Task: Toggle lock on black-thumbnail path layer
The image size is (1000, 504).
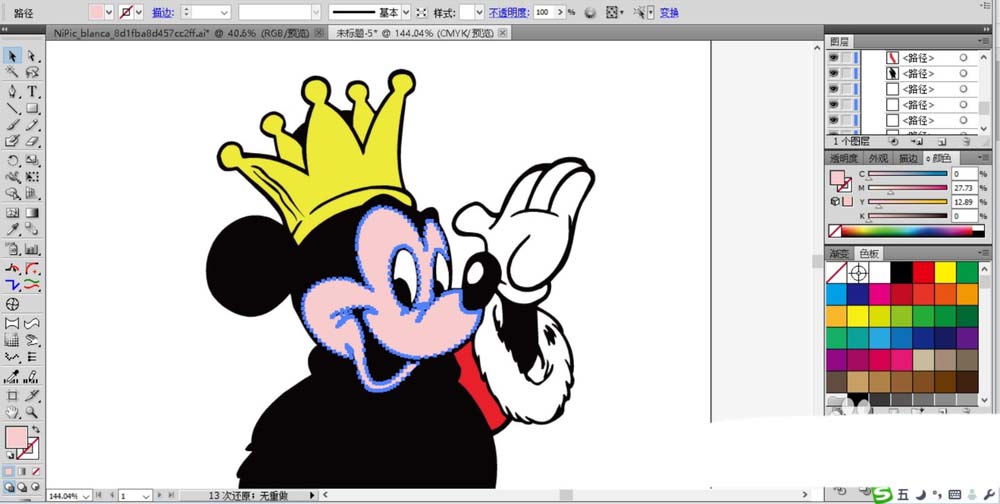Action: coord(846,73)
